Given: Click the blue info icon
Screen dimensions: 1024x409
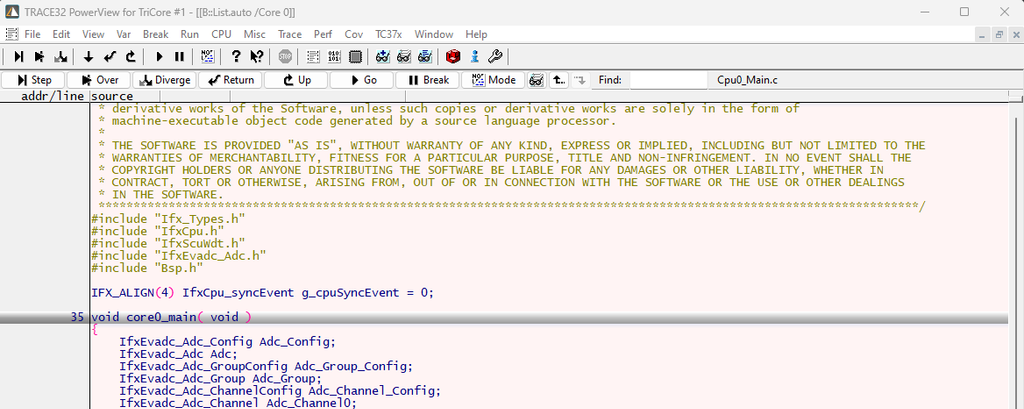Looking at the screenshot, I should 474,57.
